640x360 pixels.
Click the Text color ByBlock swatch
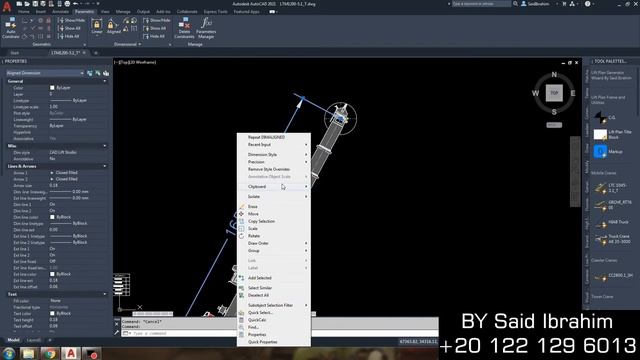[52, 313]
